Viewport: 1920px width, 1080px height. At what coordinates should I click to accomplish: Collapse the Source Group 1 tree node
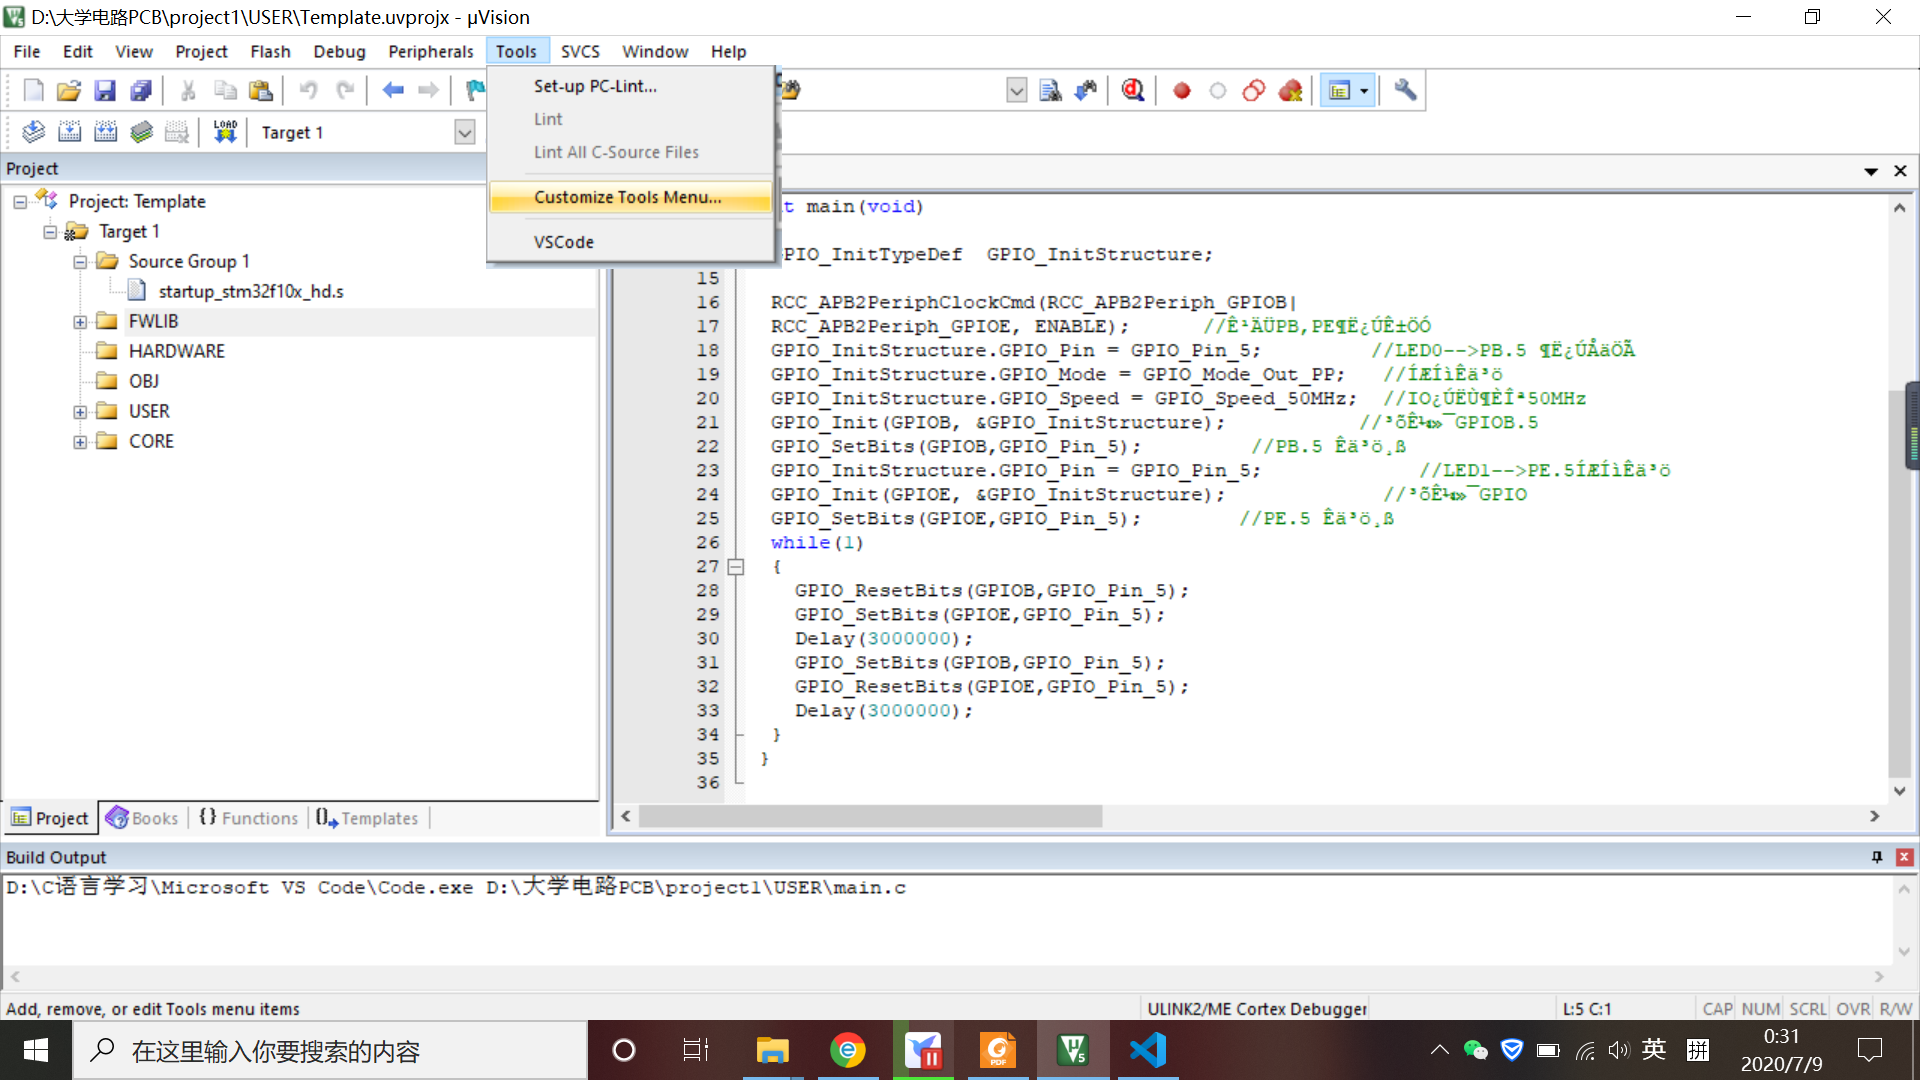(x=80, y=262)
